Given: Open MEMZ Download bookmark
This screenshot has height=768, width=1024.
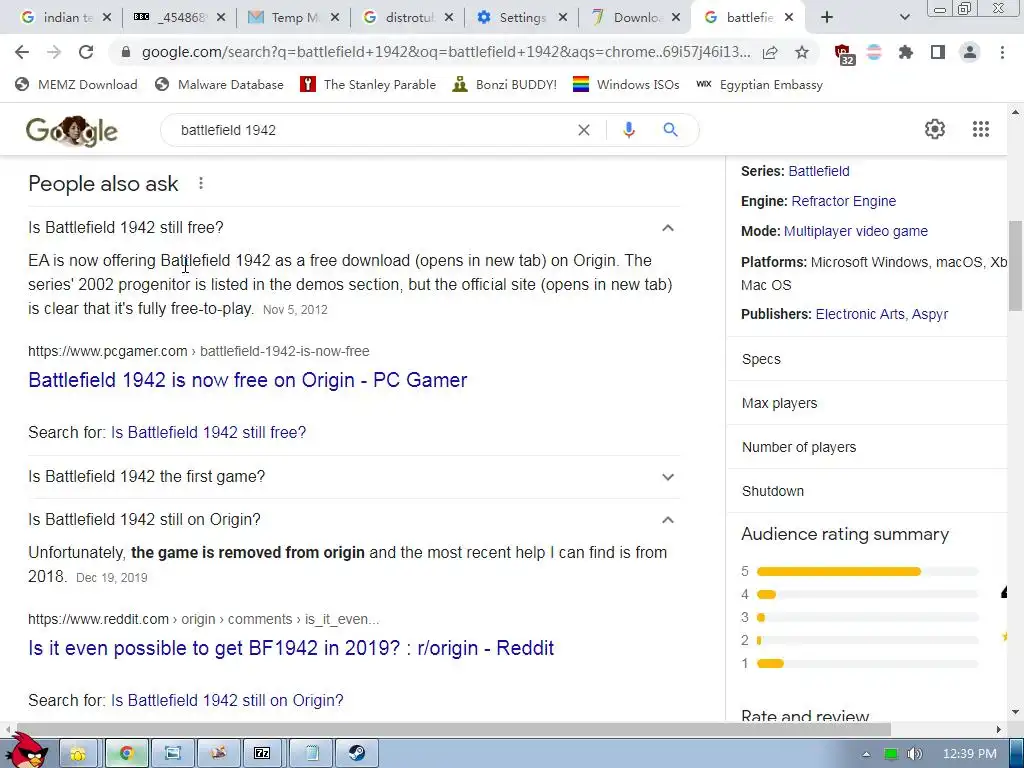Looking at the screenshot, I should [76, 84].
